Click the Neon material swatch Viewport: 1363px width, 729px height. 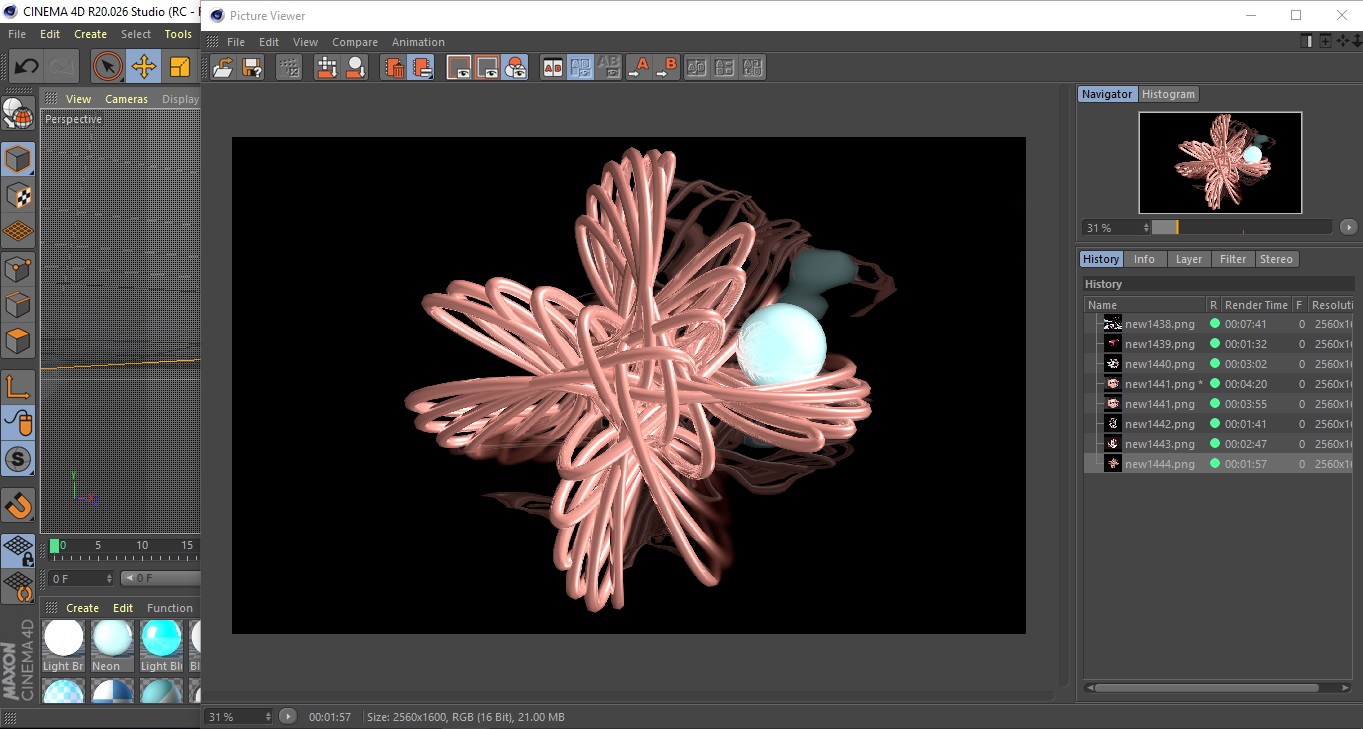(x=112, y=639)
